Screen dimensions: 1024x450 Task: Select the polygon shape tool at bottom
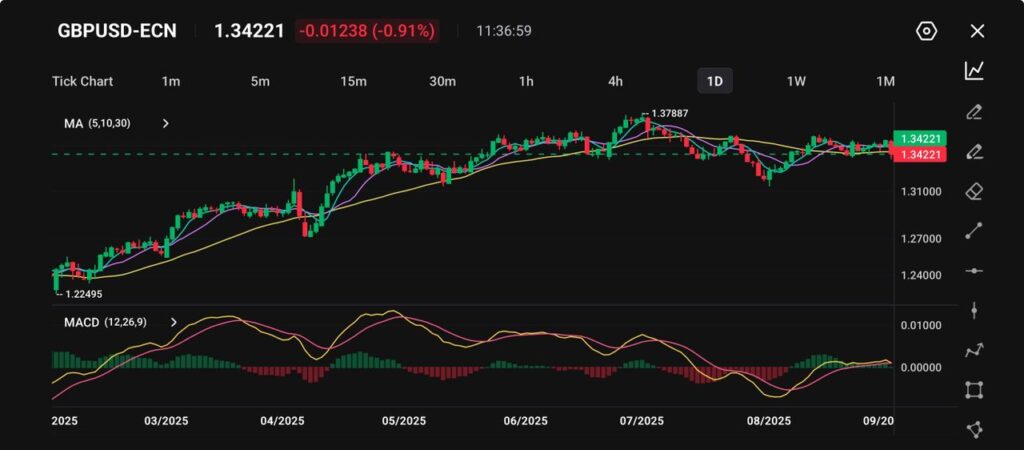(974, 429)
